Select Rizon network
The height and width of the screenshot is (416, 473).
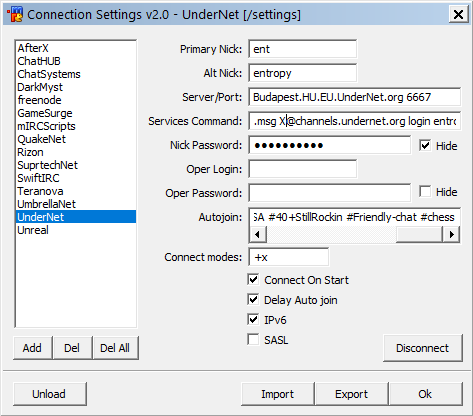(76, 152)
